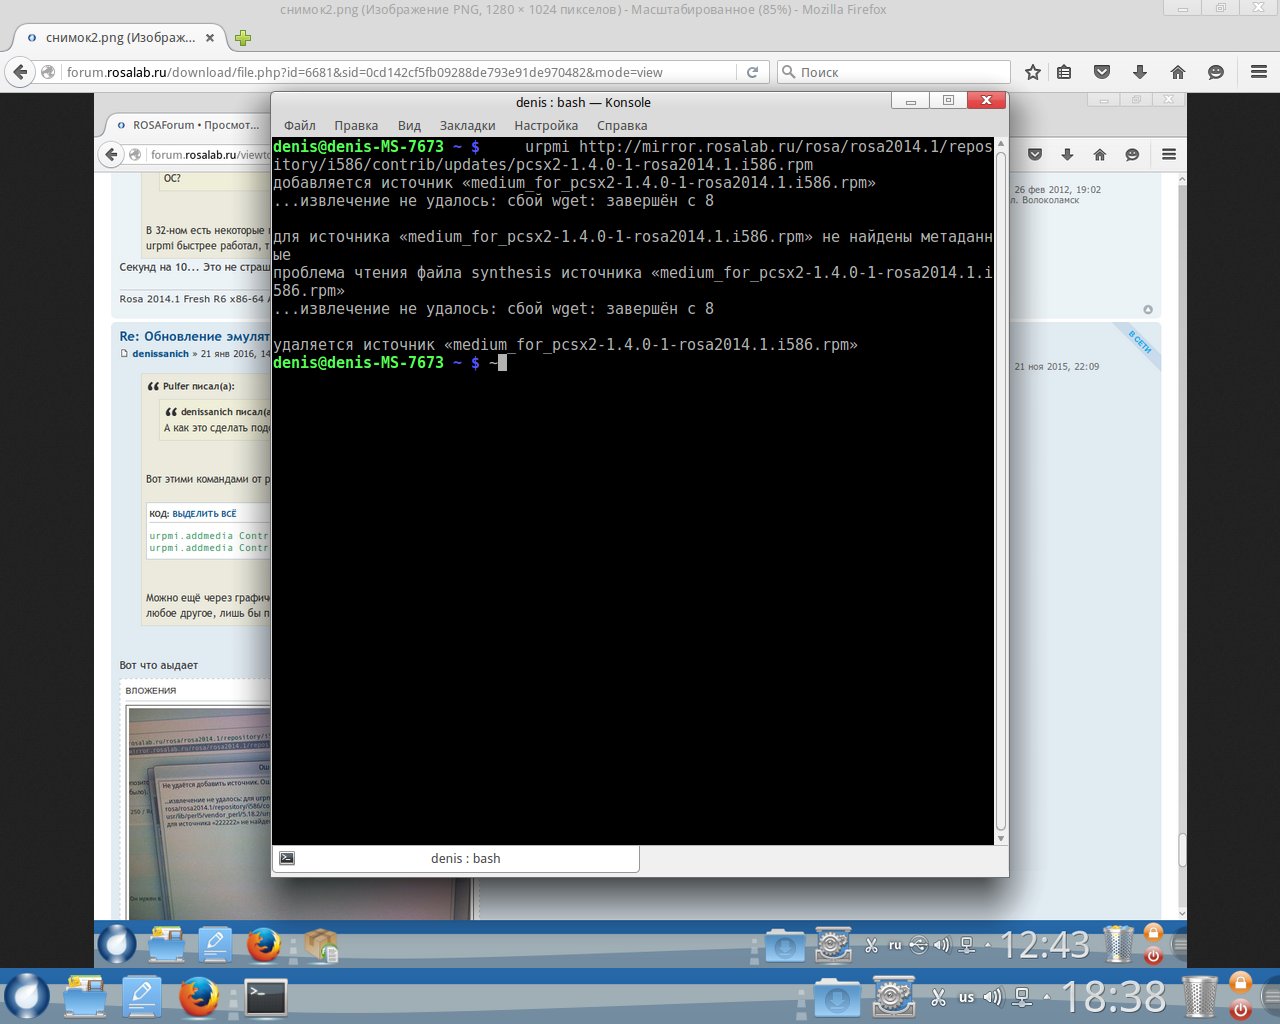Close the "снимок2.png" tab
Viewport: 1280px width, 1024px height.
(210, 38)
